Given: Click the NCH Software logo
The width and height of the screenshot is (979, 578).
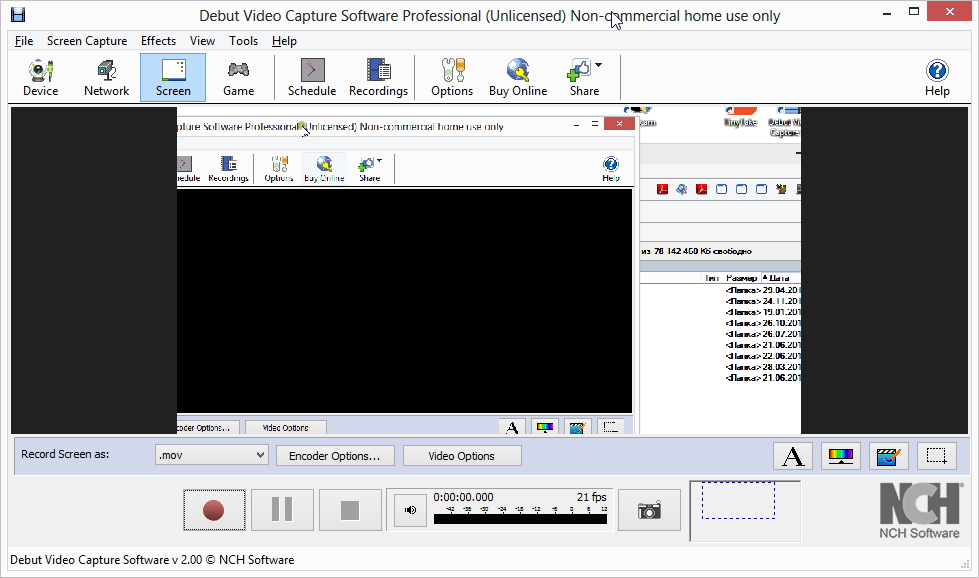Looking at the screenshot, I should pyautogui.click(x=920, y=511).
